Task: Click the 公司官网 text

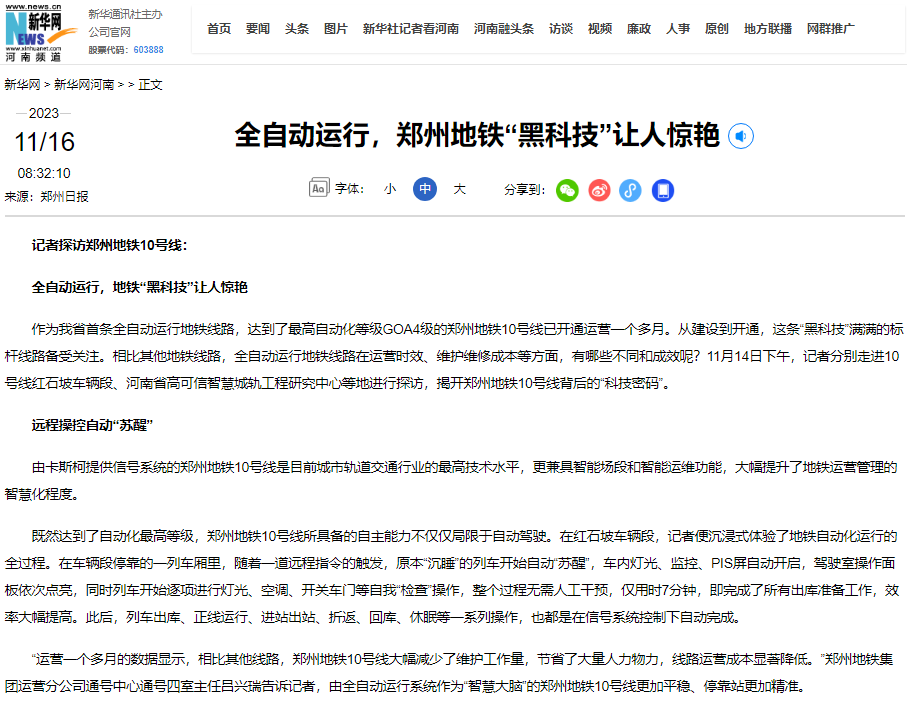Action: (109, 32)
